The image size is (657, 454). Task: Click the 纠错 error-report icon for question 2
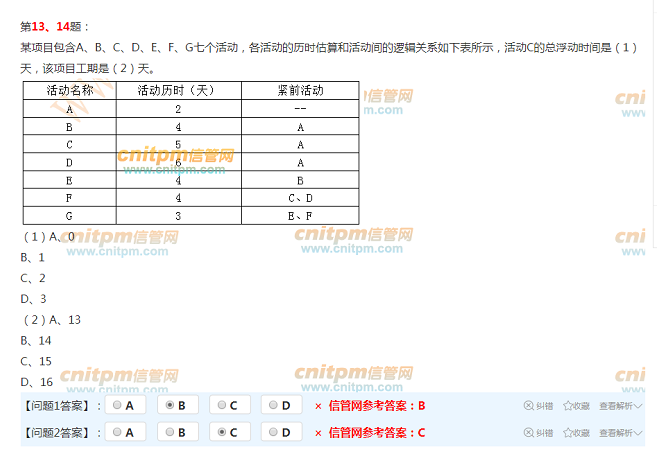tap(529, 433)
